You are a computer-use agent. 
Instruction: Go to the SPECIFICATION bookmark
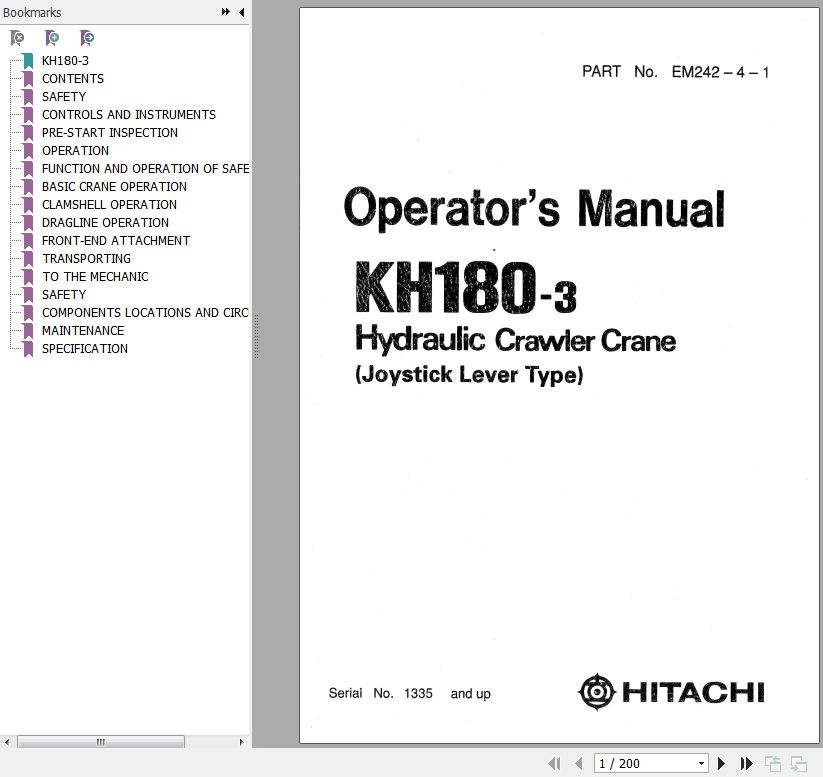(85, 349)
